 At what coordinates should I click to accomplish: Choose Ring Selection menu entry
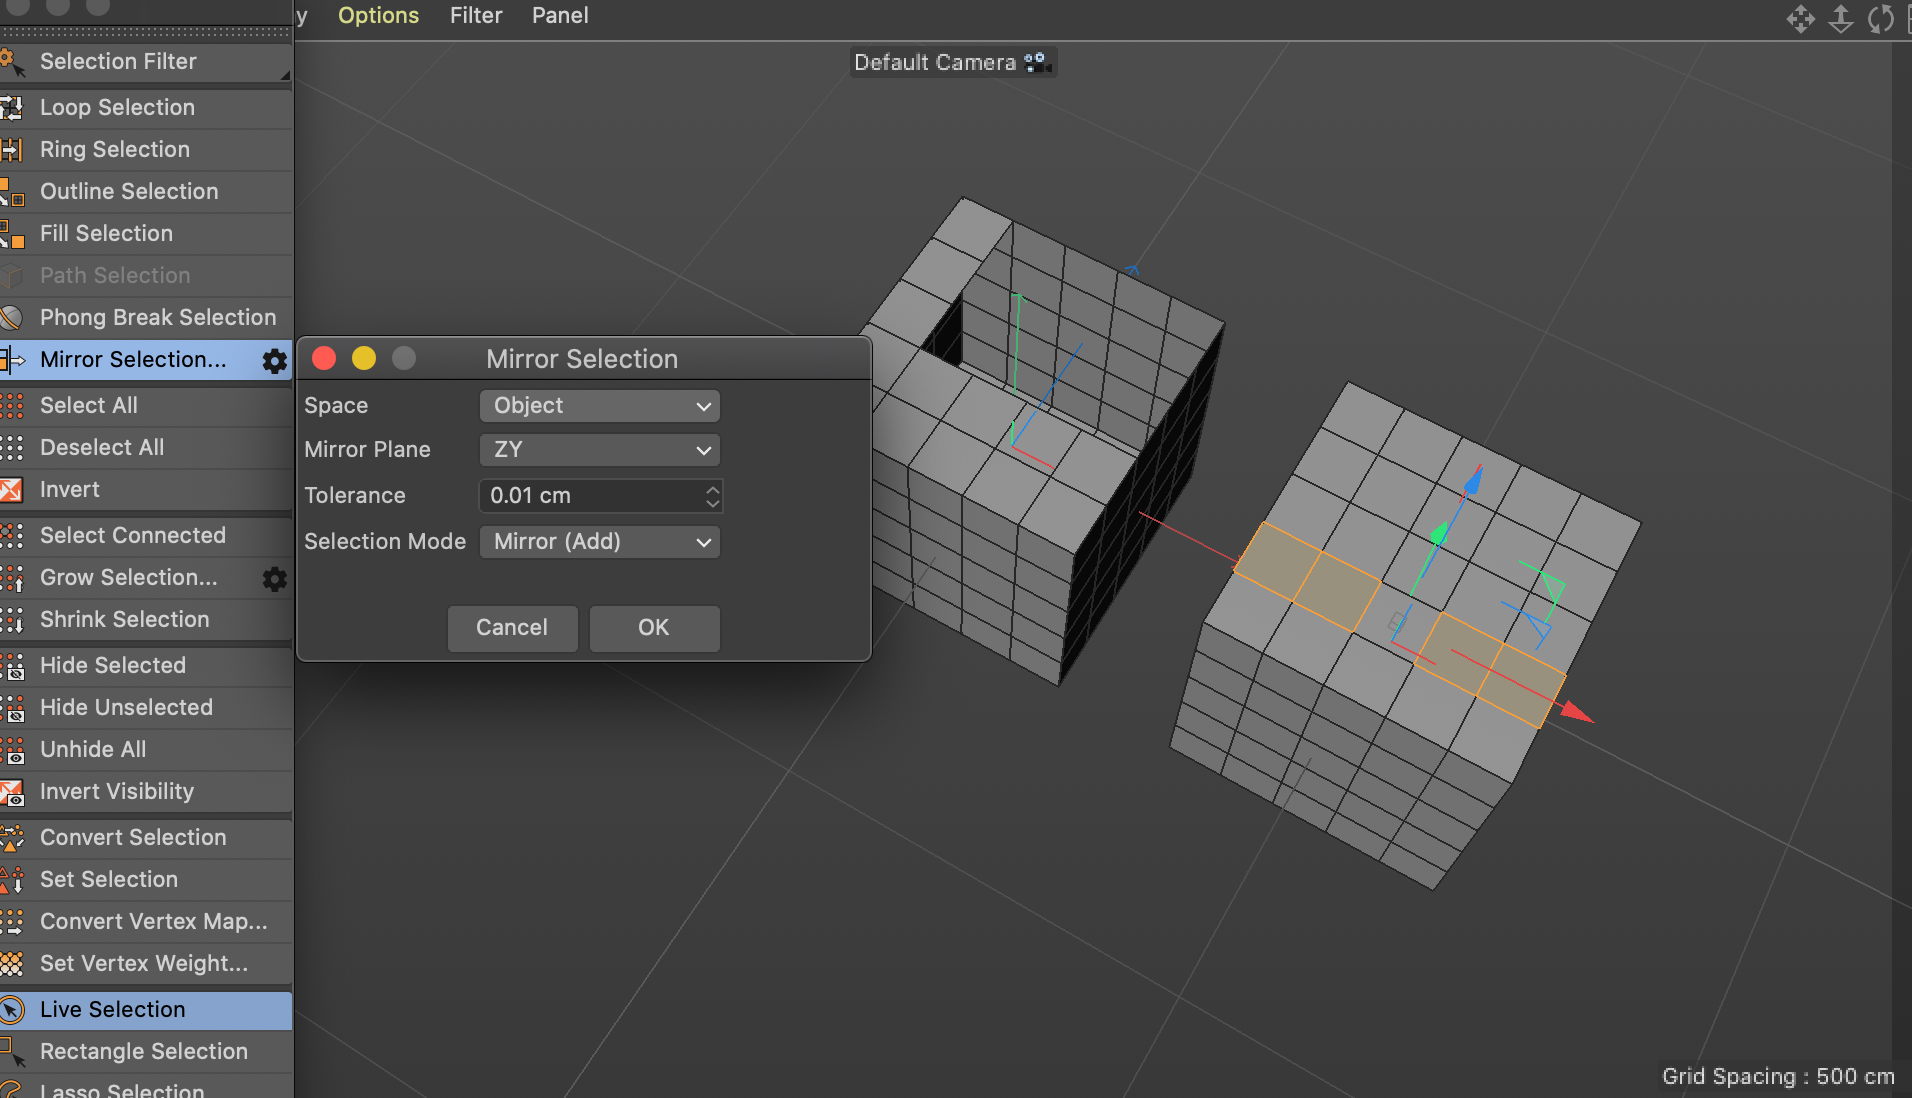point(146,149)
